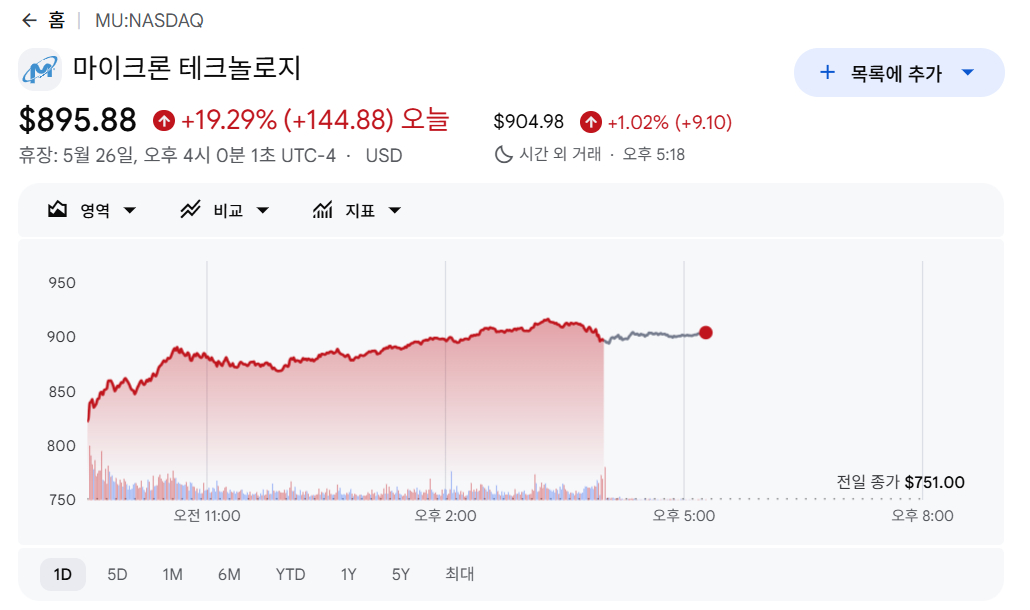The image size is (1030, 610).
Task: Select the YTD range tab
Action: [x=290, y=575]
